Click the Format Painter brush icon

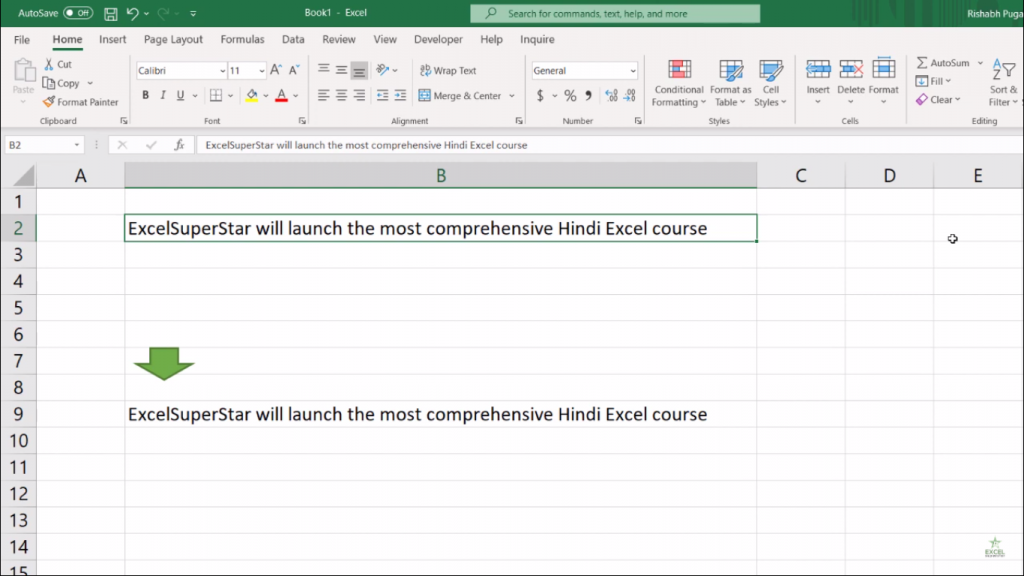click(49, 102)
